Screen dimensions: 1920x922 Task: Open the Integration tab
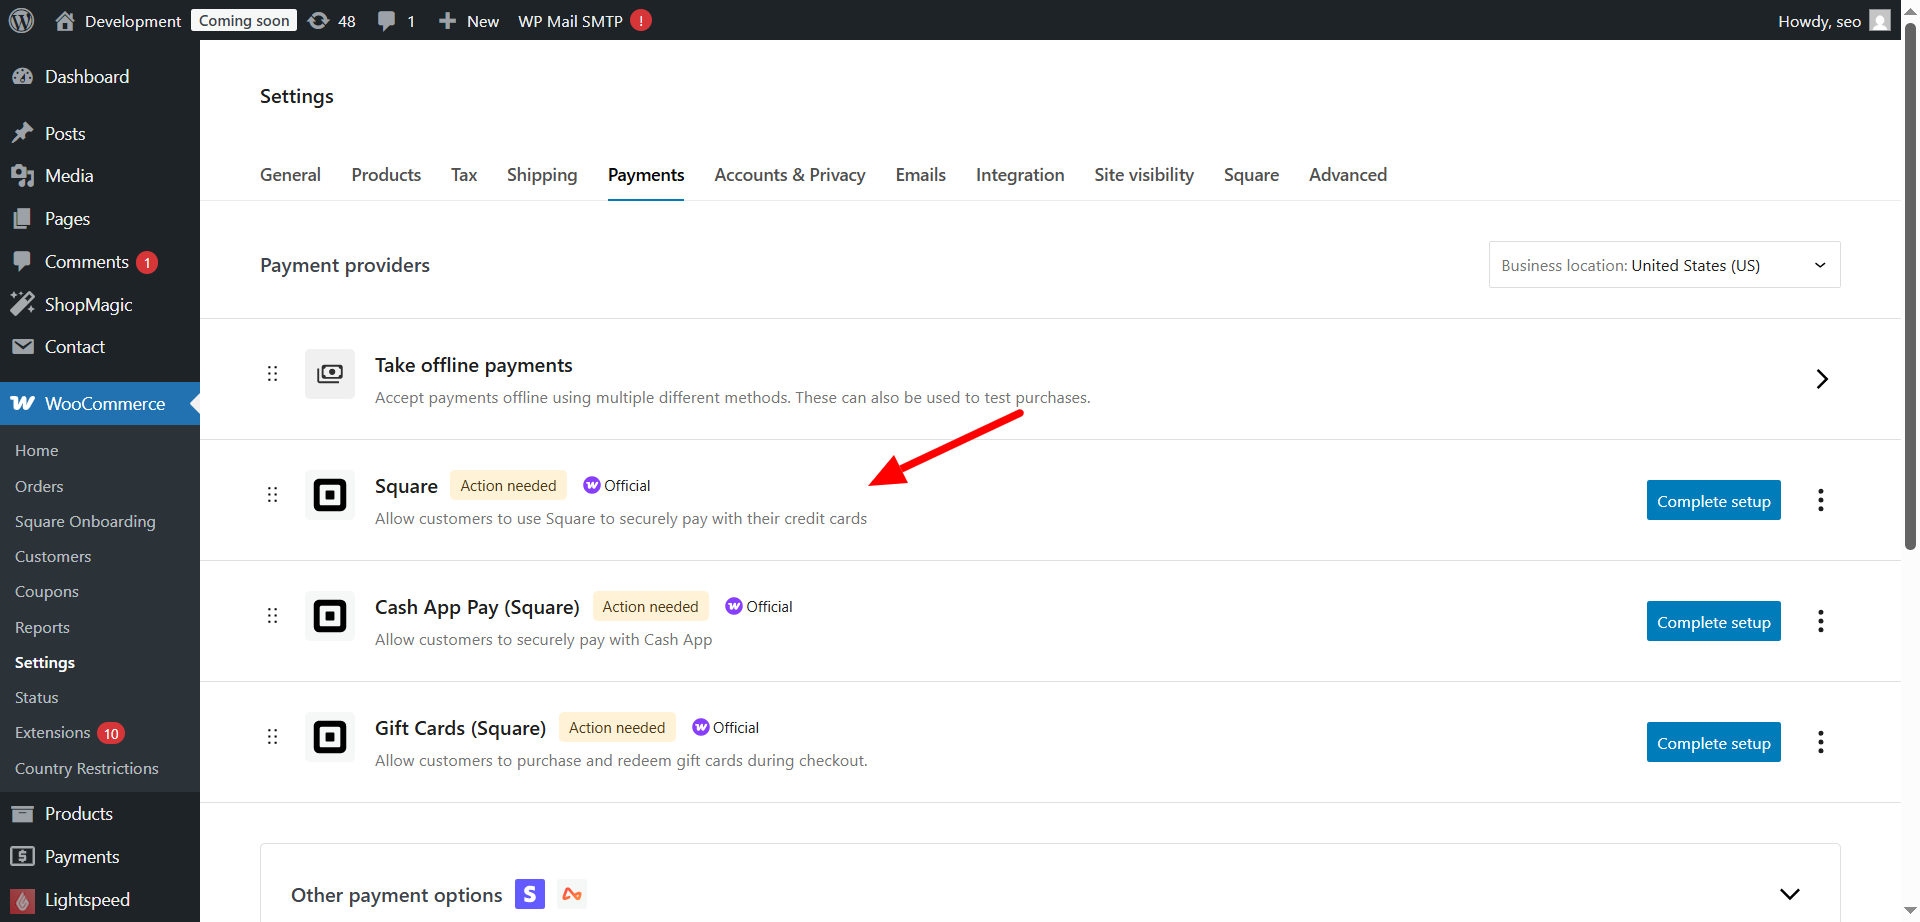coord(1020,175)
